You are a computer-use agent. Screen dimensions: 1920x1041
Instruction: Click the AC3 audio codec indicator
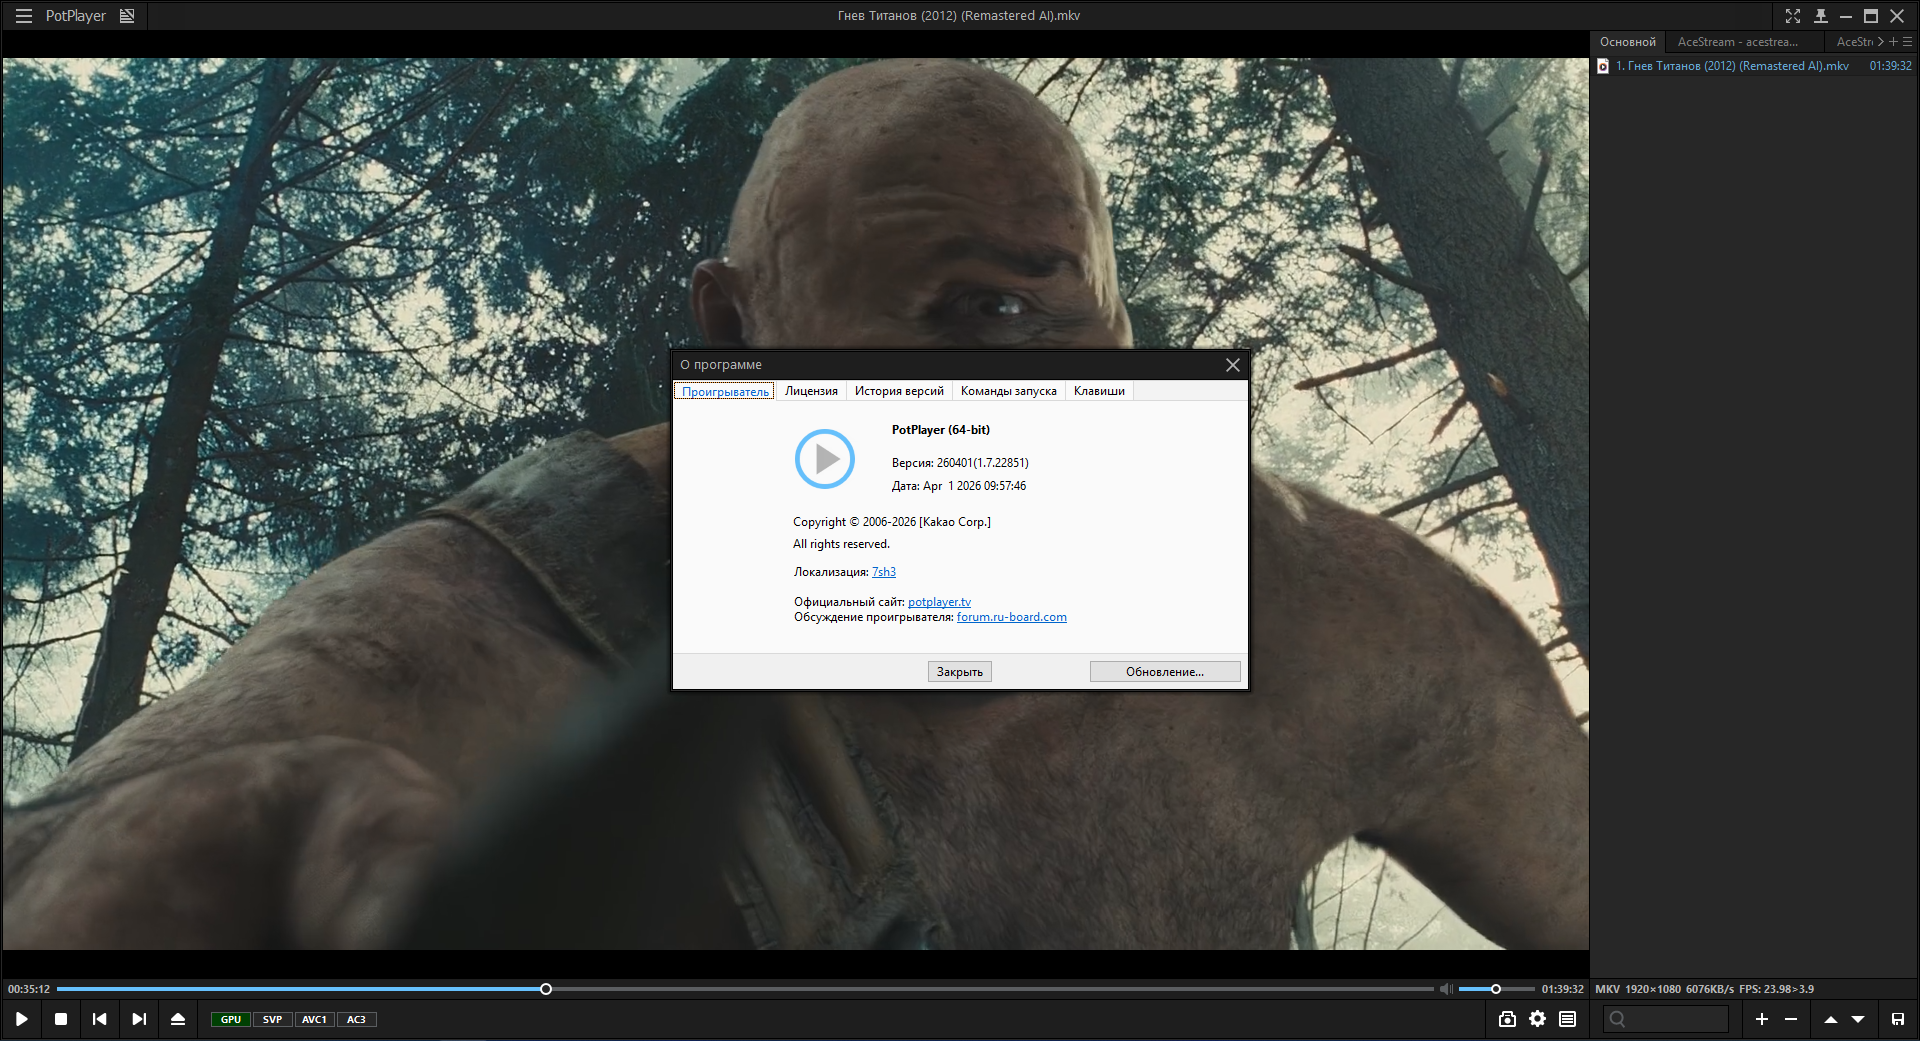pyautogui.click(x=356, y=1020)
